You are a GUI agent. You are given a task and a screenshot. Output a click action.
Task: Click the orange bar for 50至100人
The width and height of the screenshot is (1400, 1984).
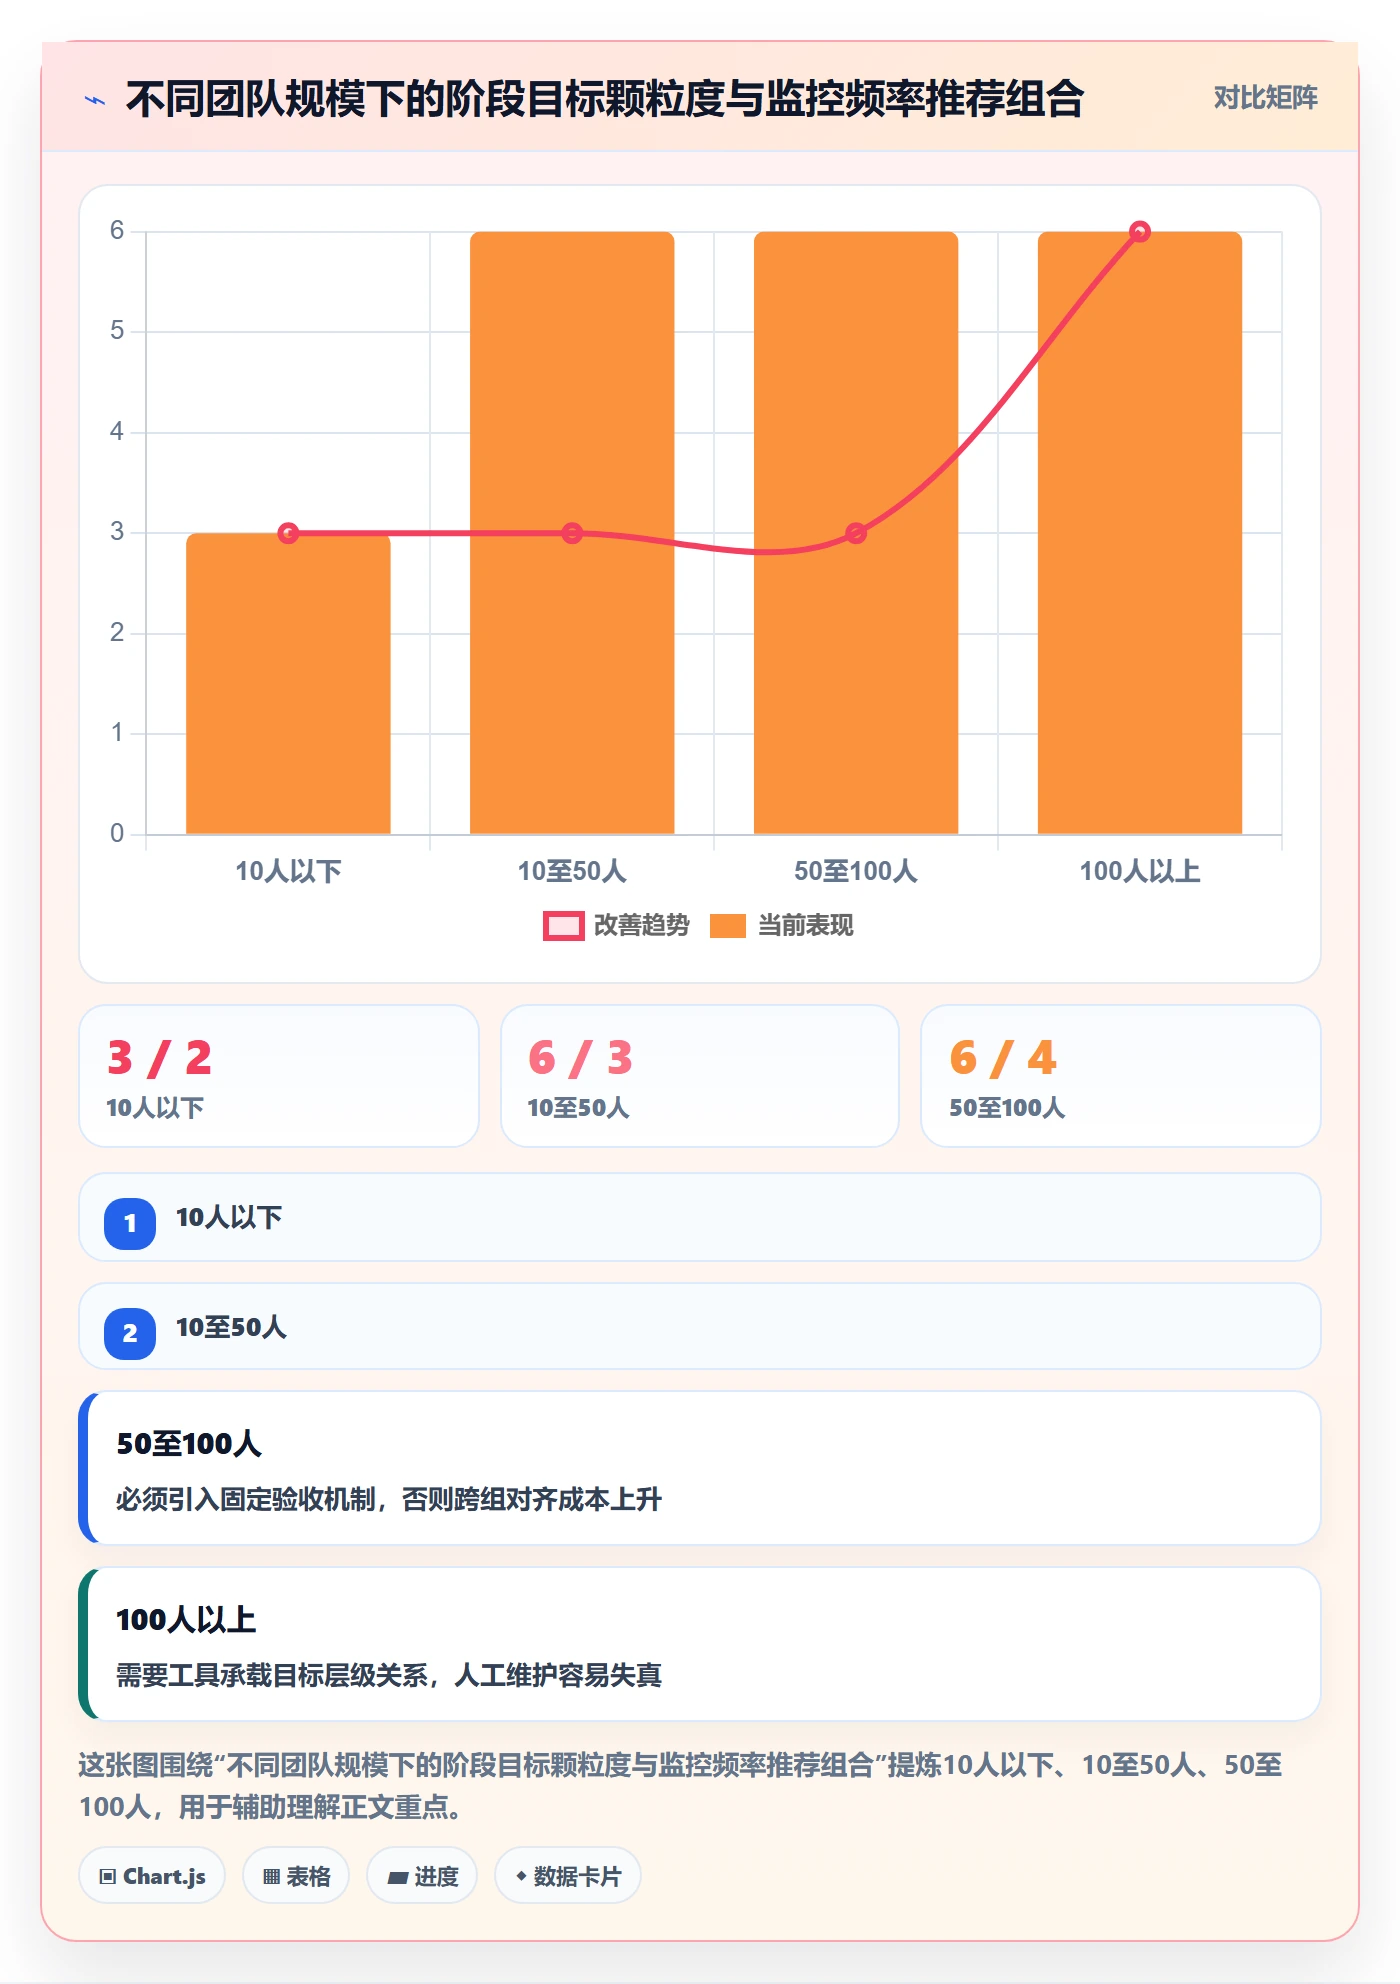coord(856,533)
